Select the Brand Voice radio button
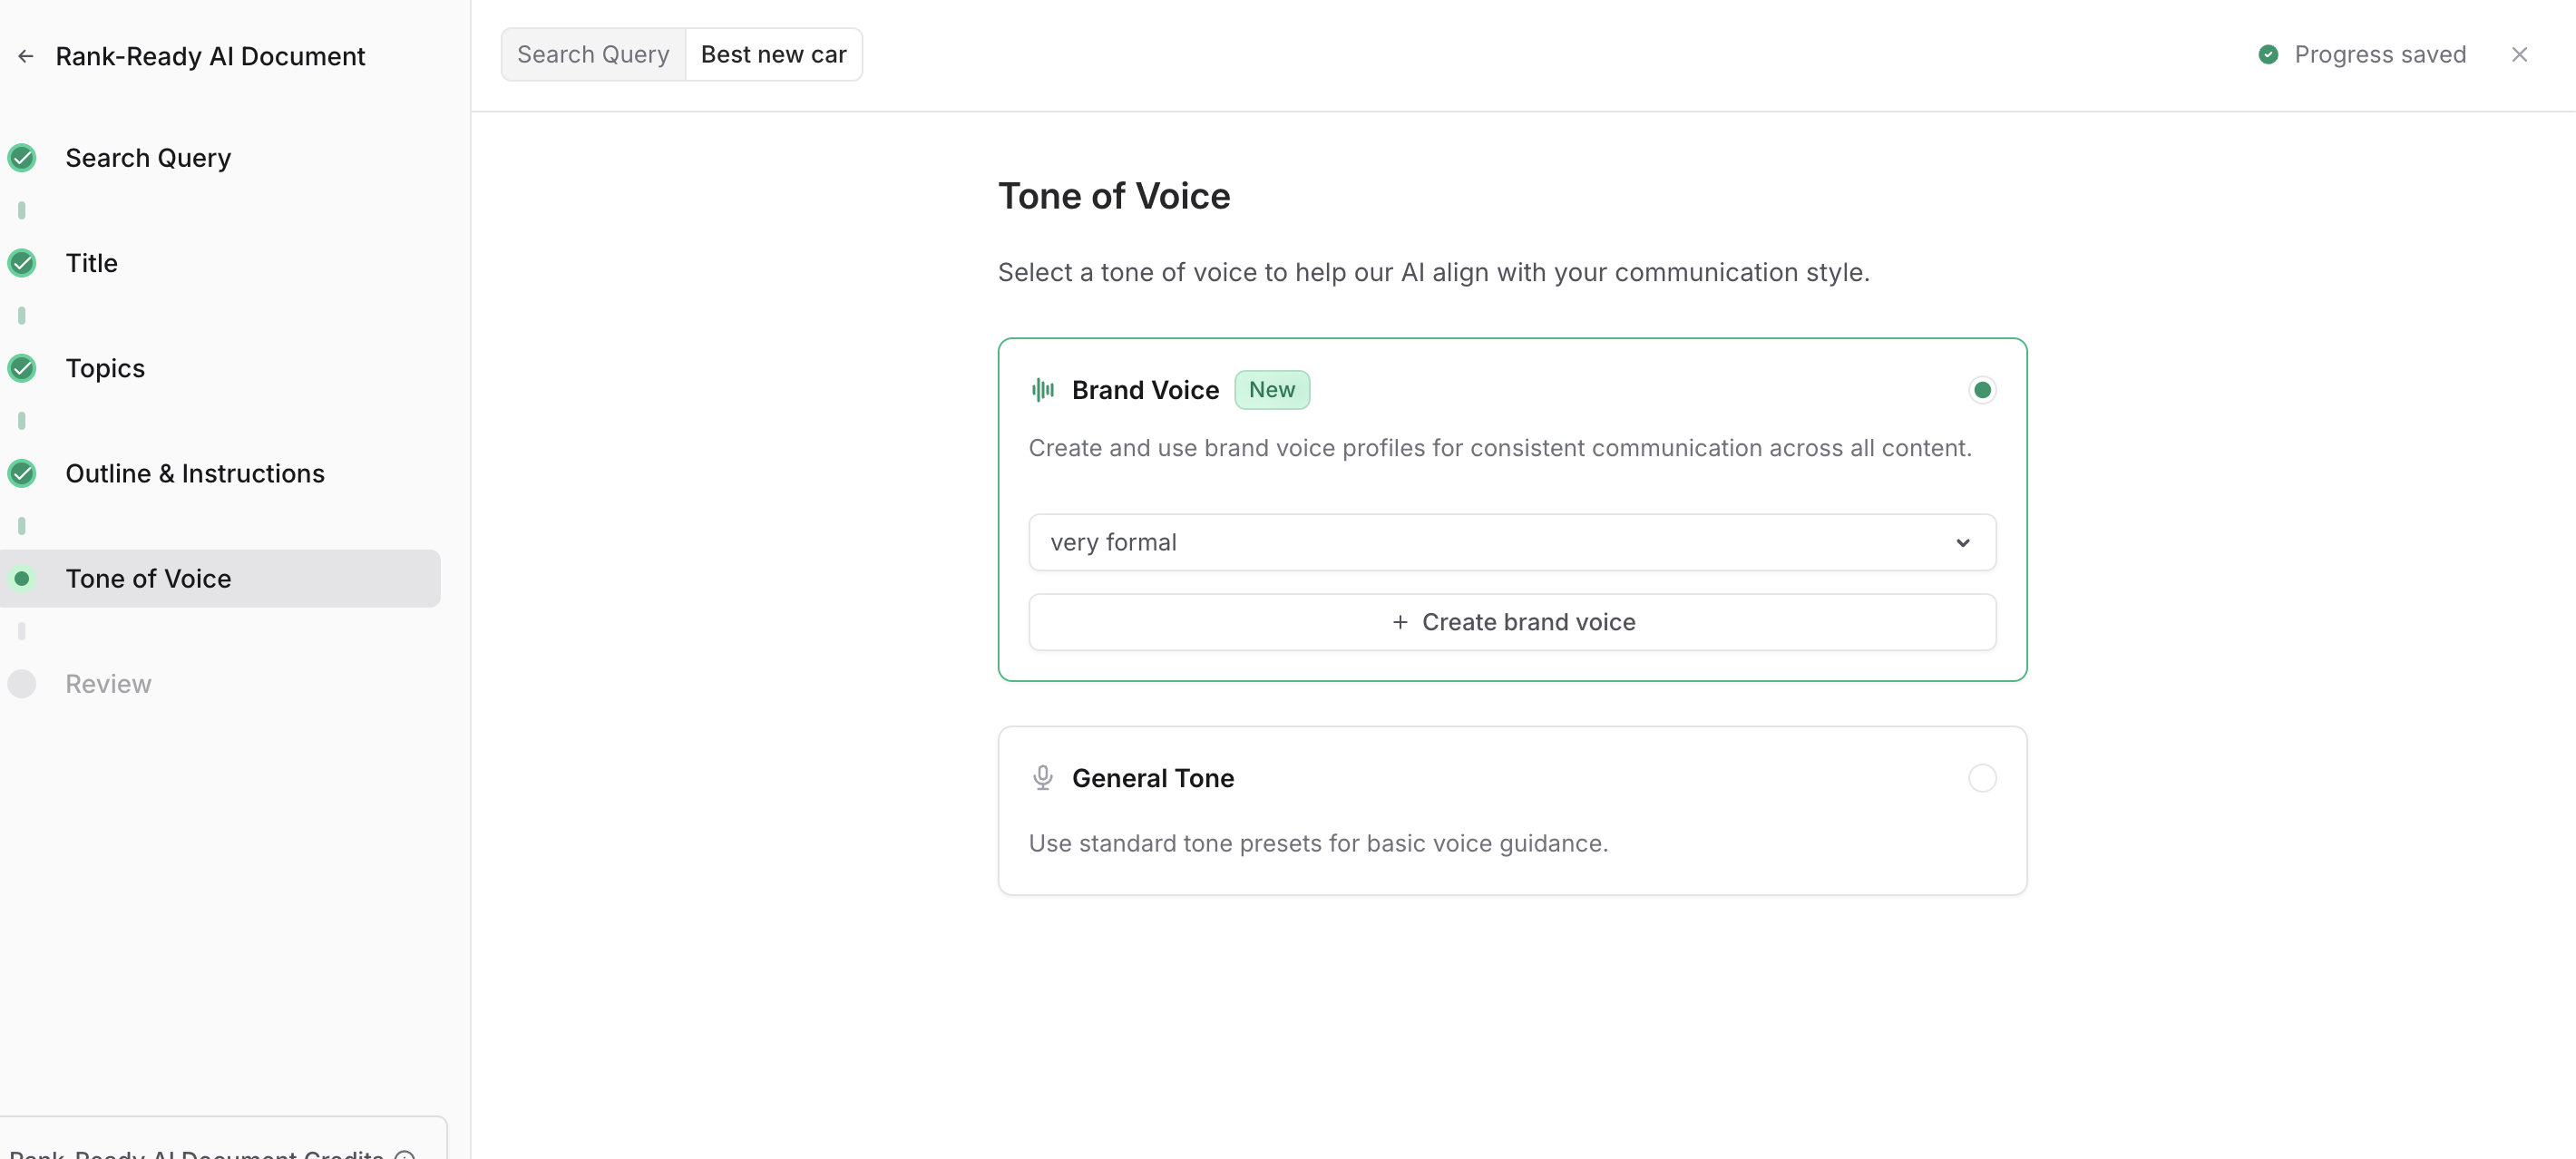This screenshot has height=1159, width=2576. pyautogui.click(x=1981, y=390)
